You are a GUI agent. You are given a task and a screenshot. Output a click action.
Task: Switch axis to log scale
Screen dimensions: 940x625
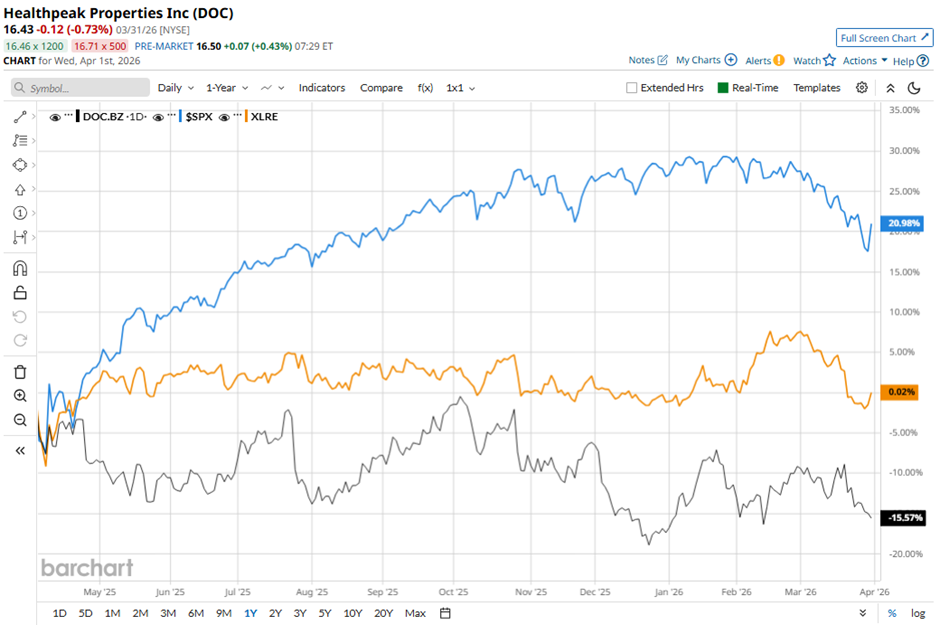tap(918, 613)
